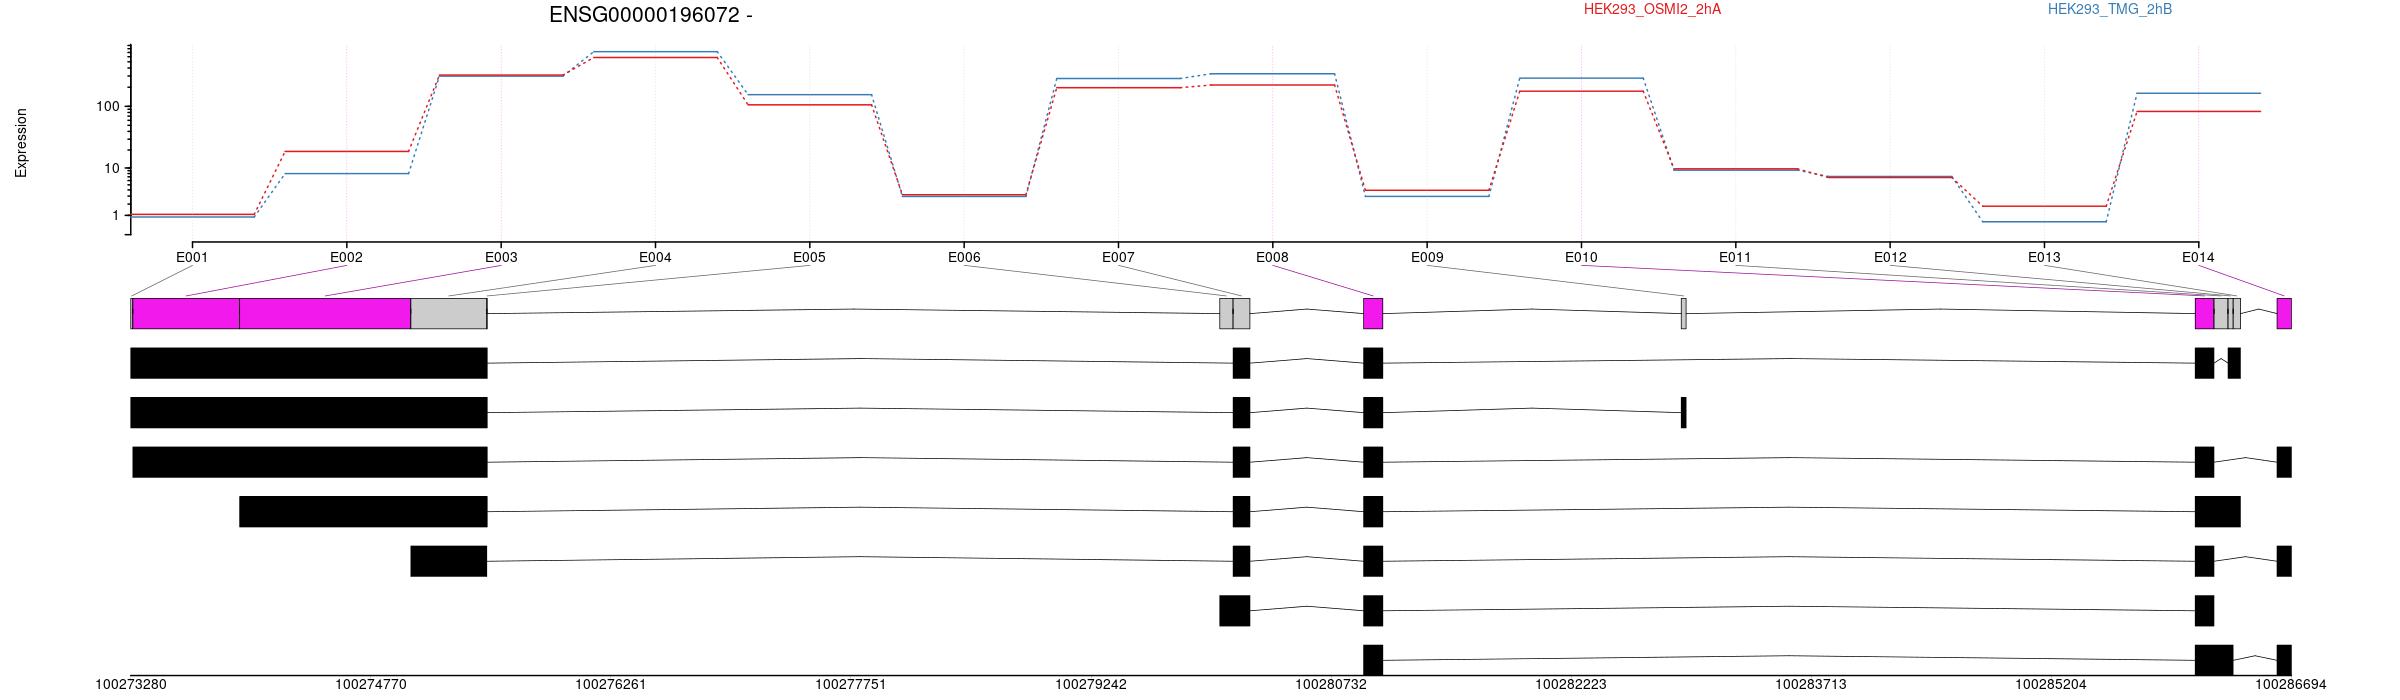Select the sixth transcript's wide first exon

[x=1234, y=610]
